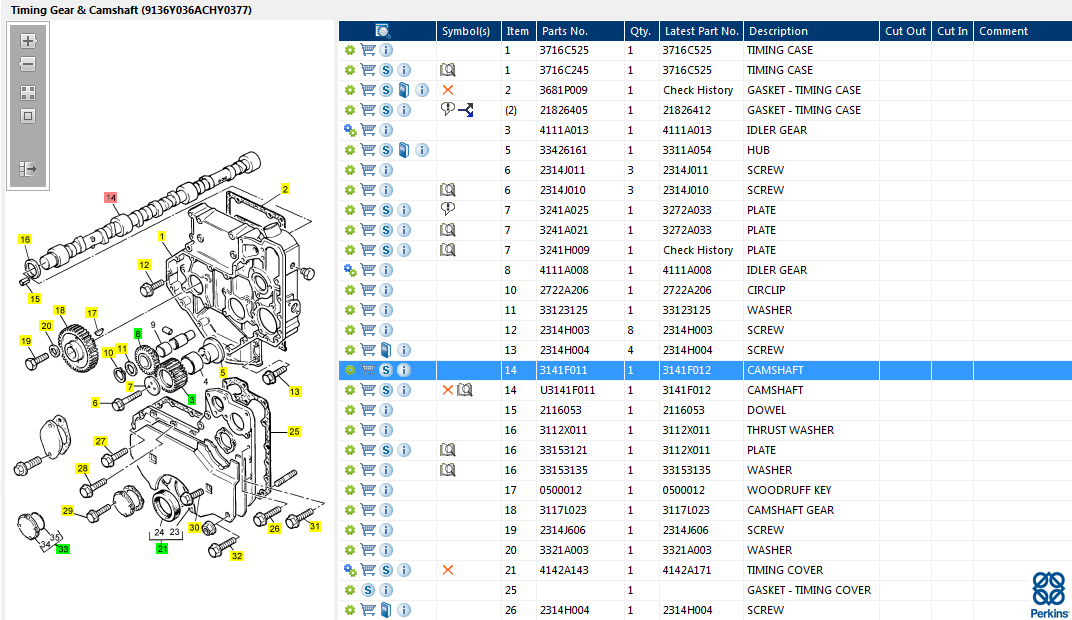Open book icon for GASKET 3681P009

pyautogui.click(x=404, y=90)
